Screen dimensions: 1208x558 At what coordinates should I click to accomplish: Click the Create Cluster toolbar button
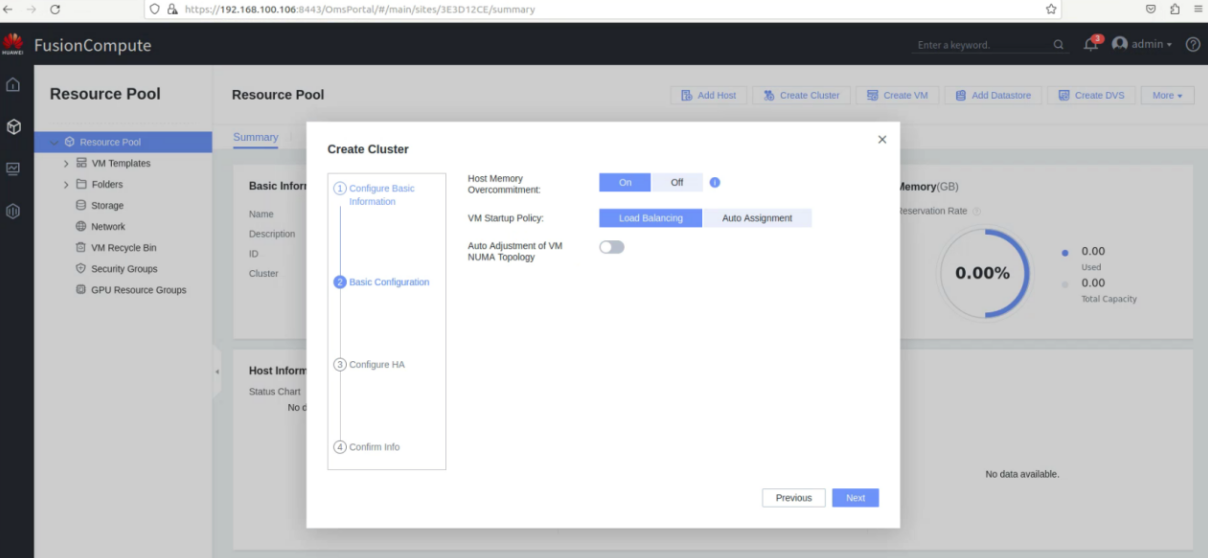pos(802,95)
